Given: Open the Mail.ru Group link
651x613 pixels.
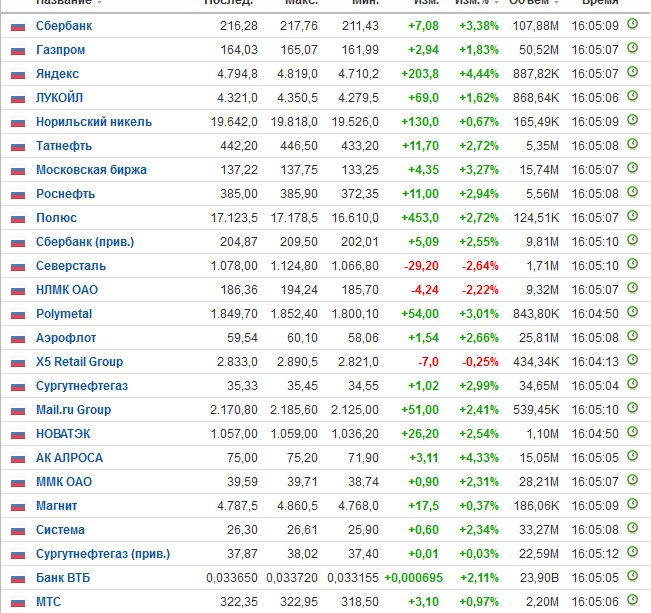Looking at the screenshot, I should click(x=73, y=410).
